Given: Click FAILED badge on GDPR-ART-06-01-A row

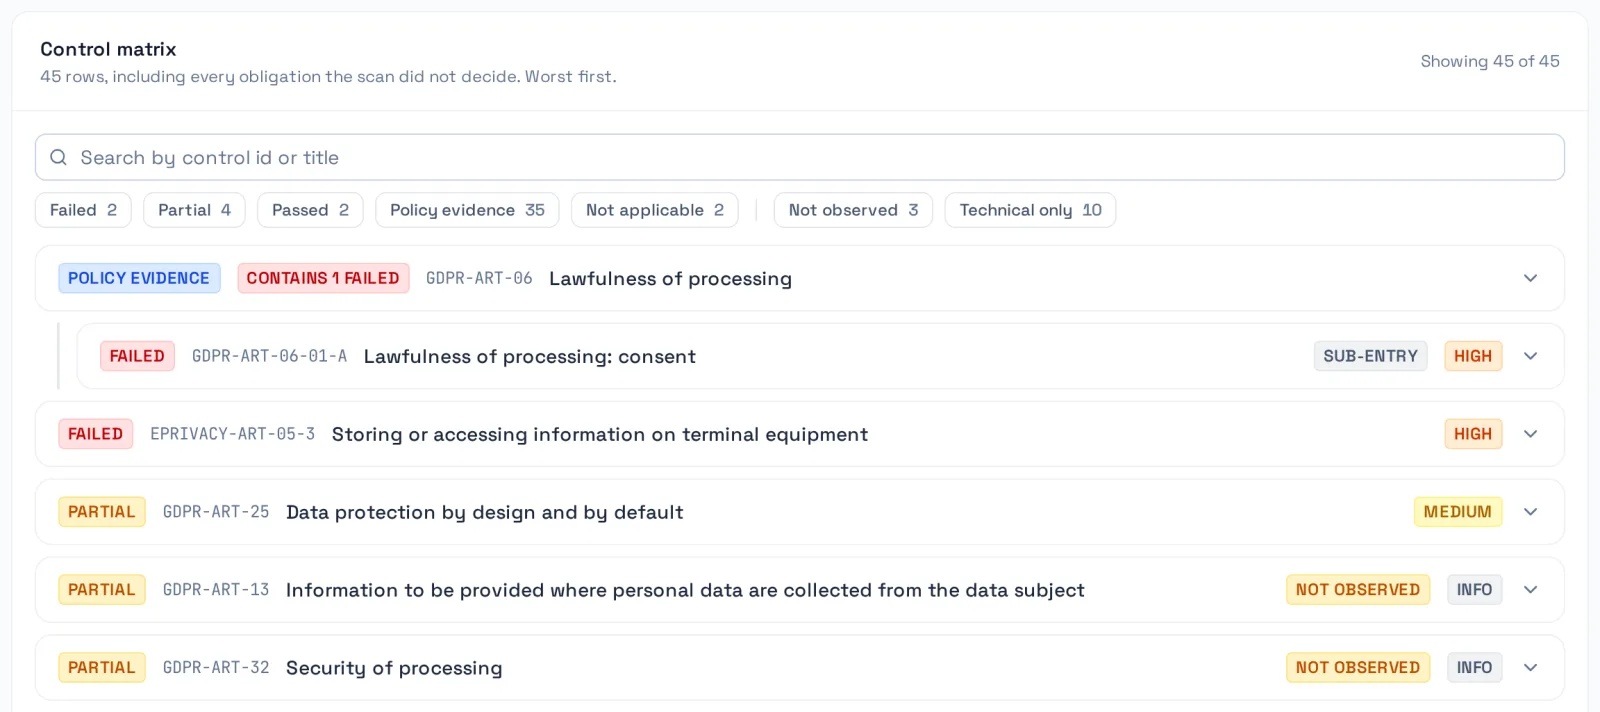Looking at the screenshot, I should 137,356.
